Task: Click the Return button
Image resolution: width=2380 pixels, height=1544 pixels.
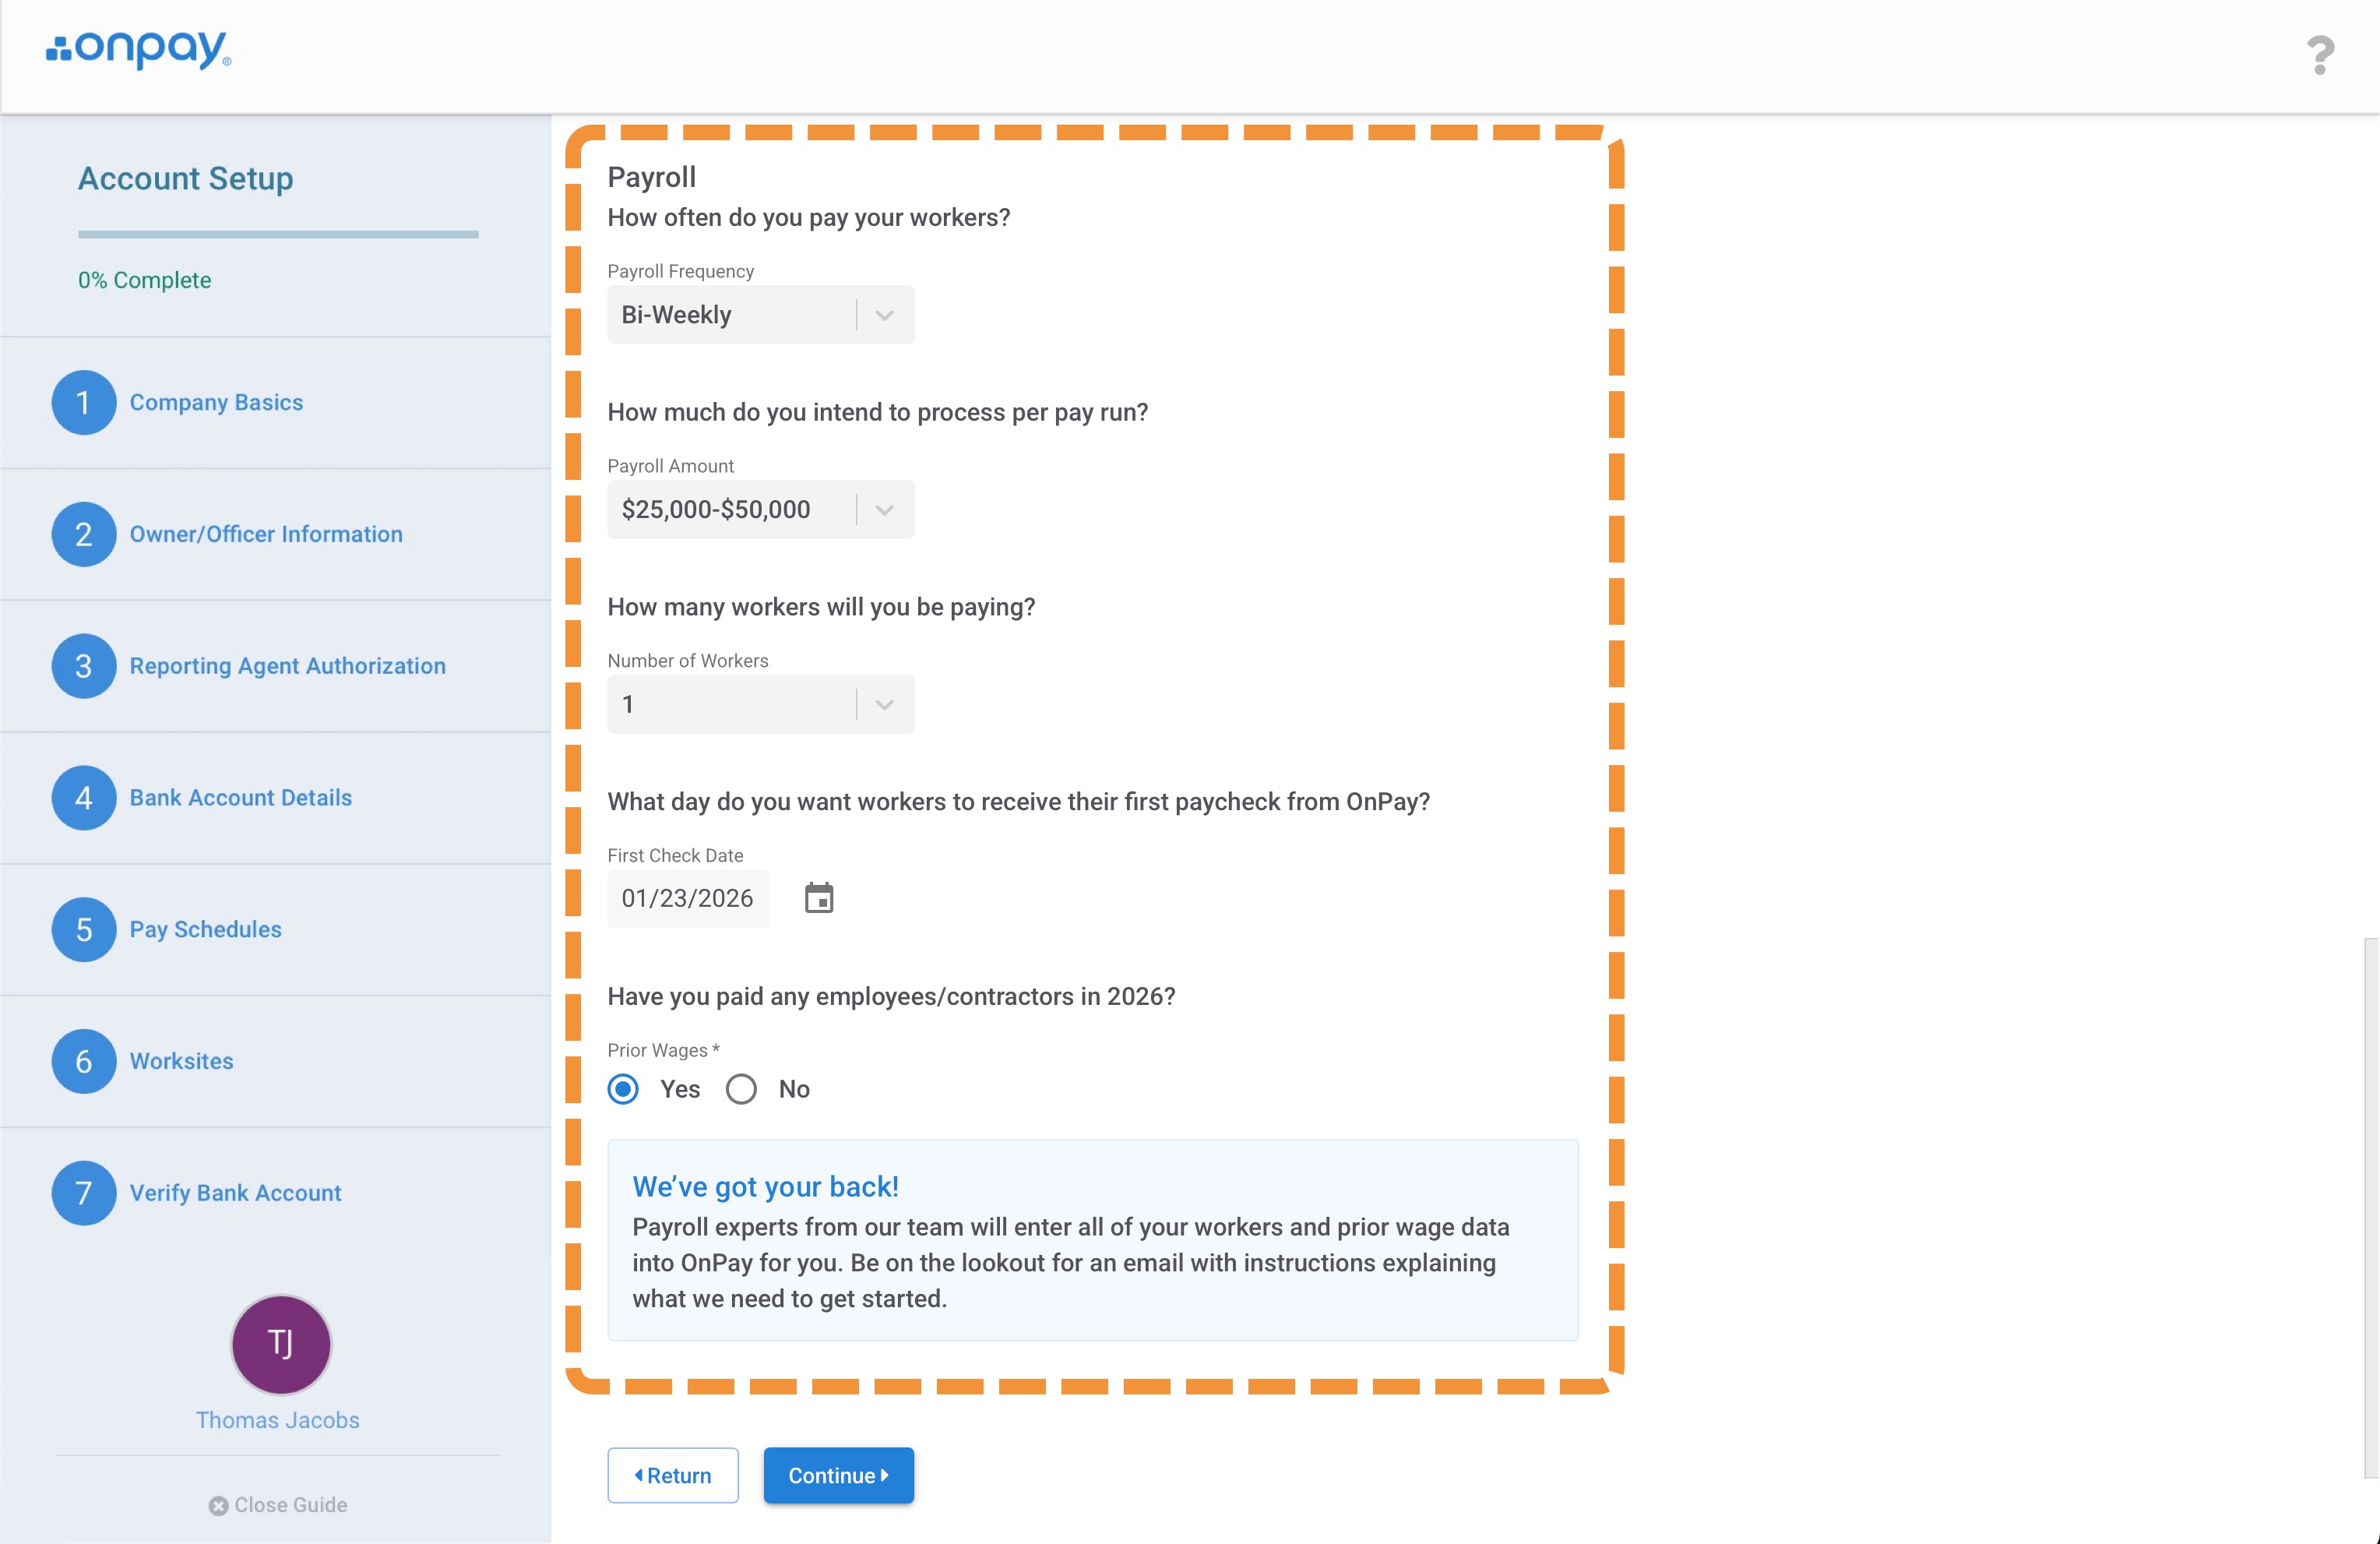Action: pos(672,1475)
